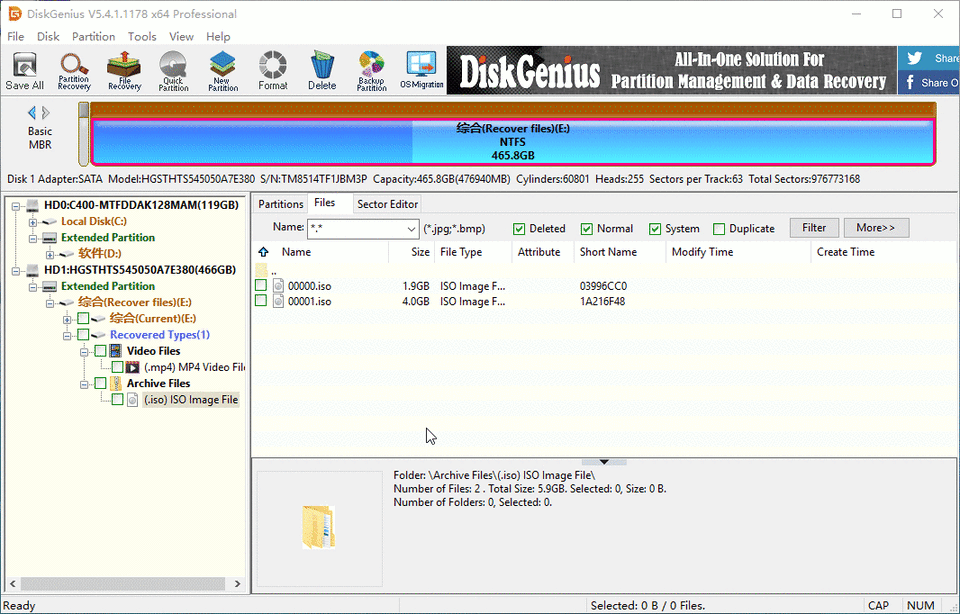Check the (.iso) ISO Image File checkbox
Viewport: 960px width, 614px height.
pyautogui.click(x=118, y=400)
